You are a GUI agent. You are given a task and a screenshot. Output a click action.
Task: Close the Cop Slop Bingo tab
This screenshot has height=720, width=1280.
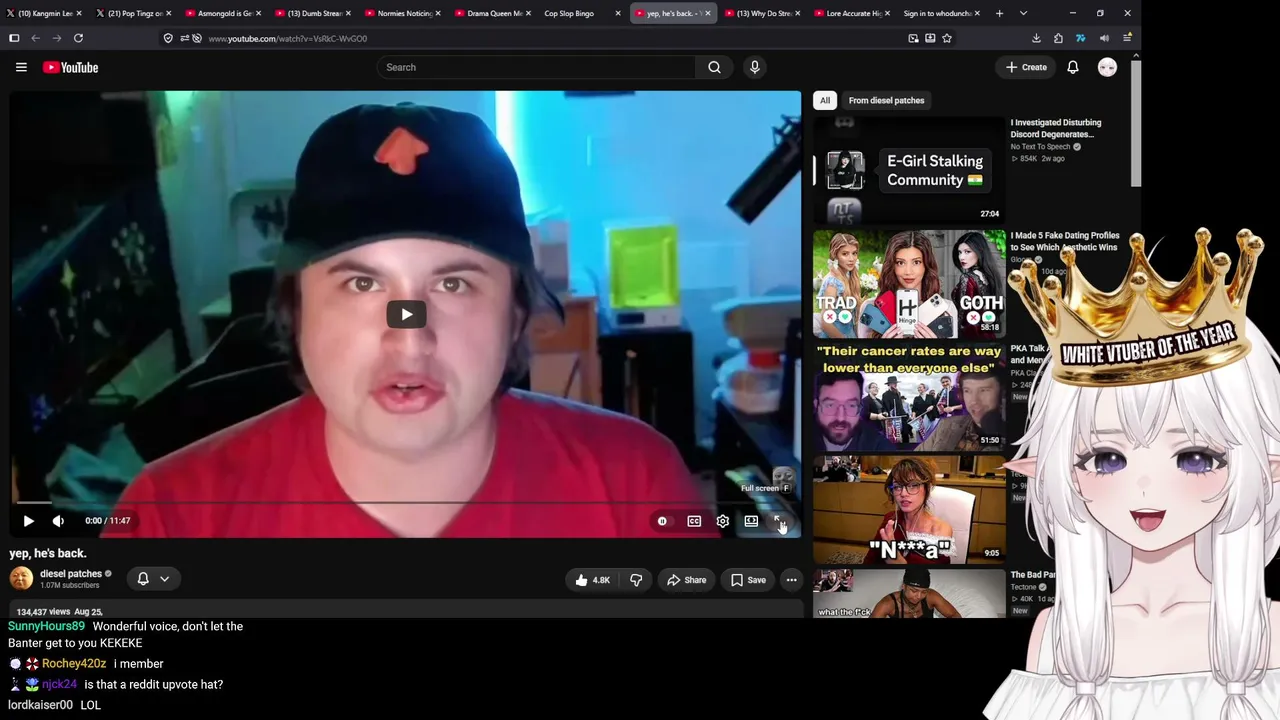coord(618,13)
